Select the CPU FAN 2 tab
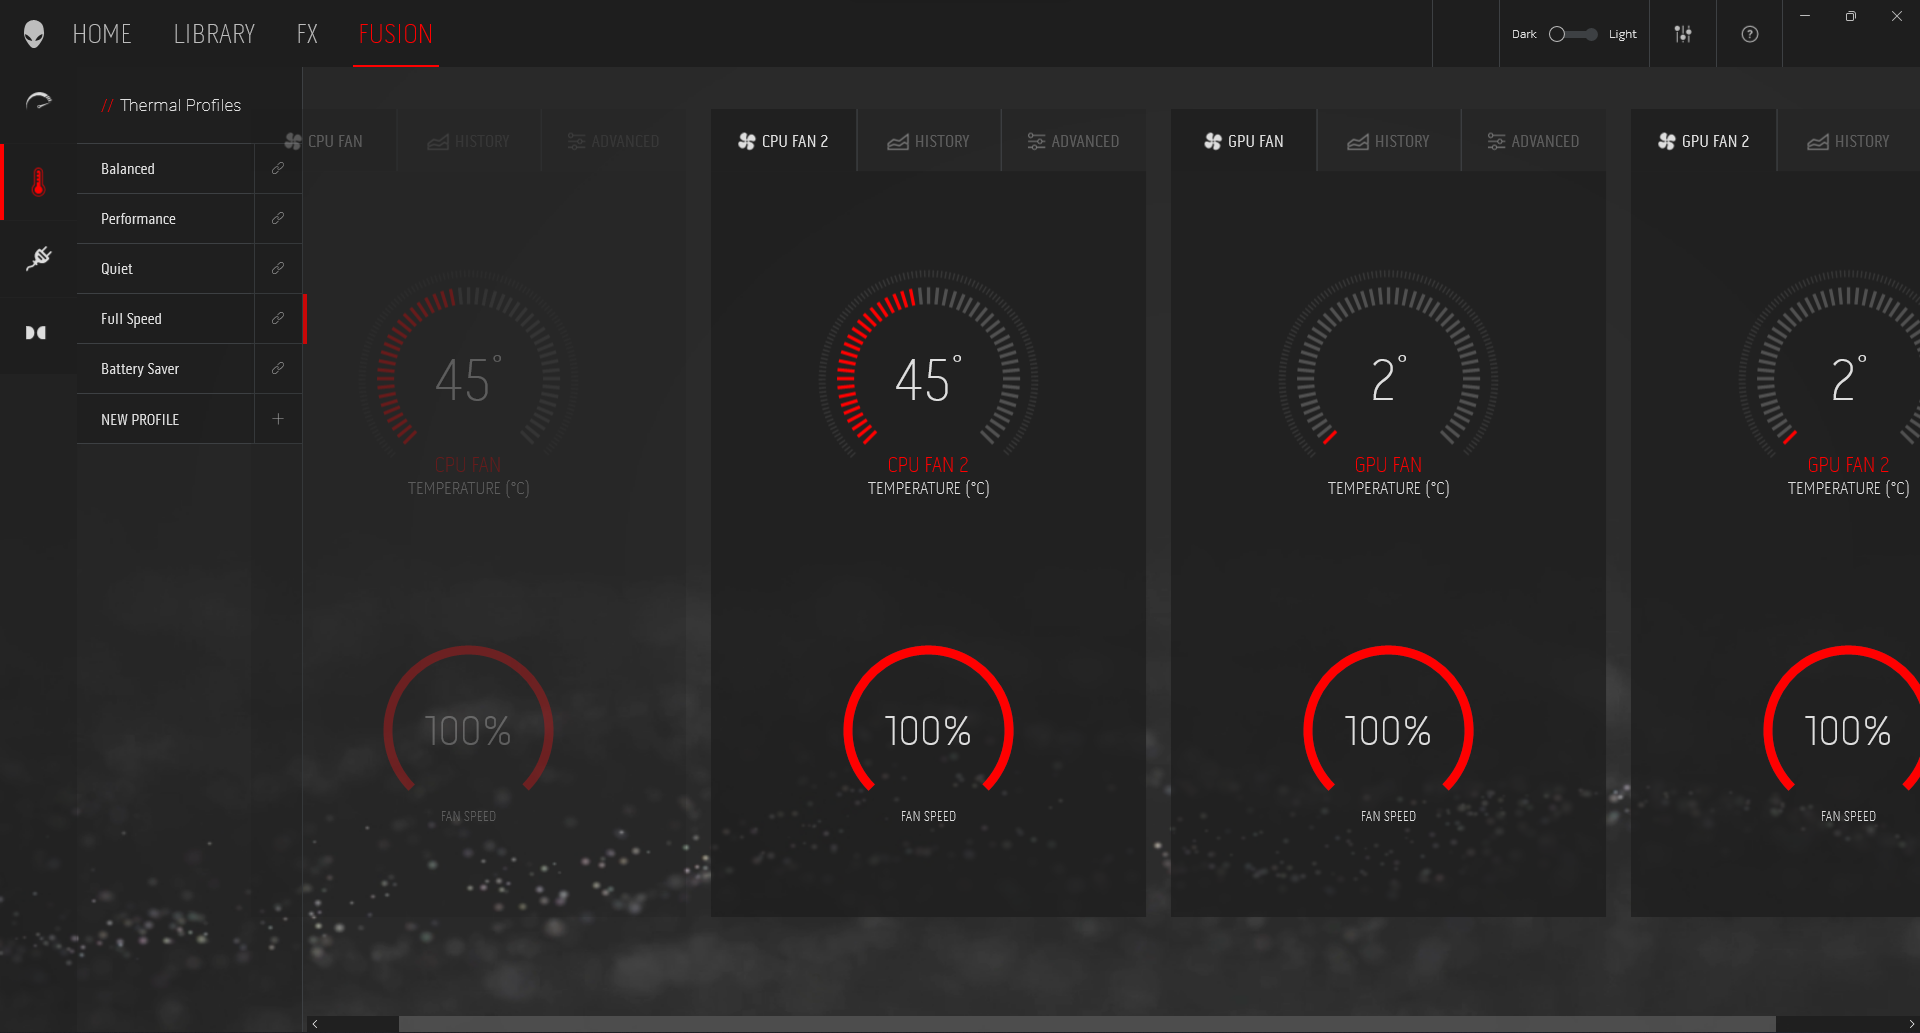This screenshot has height=1033, width=1920. (x=784, y=141)
